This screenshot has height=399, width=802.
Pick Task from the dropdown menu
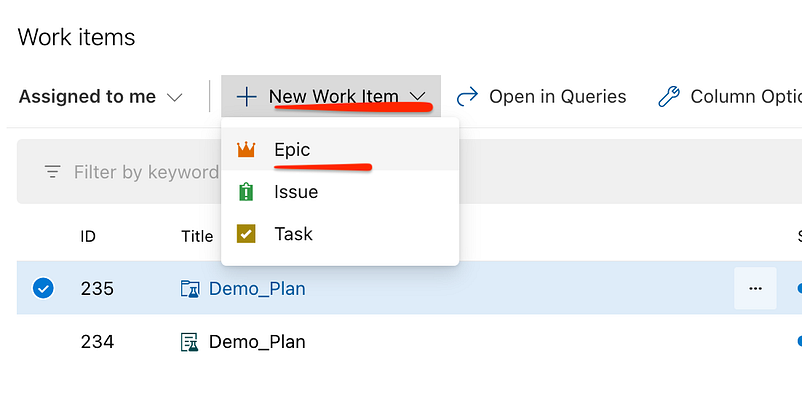340,234
